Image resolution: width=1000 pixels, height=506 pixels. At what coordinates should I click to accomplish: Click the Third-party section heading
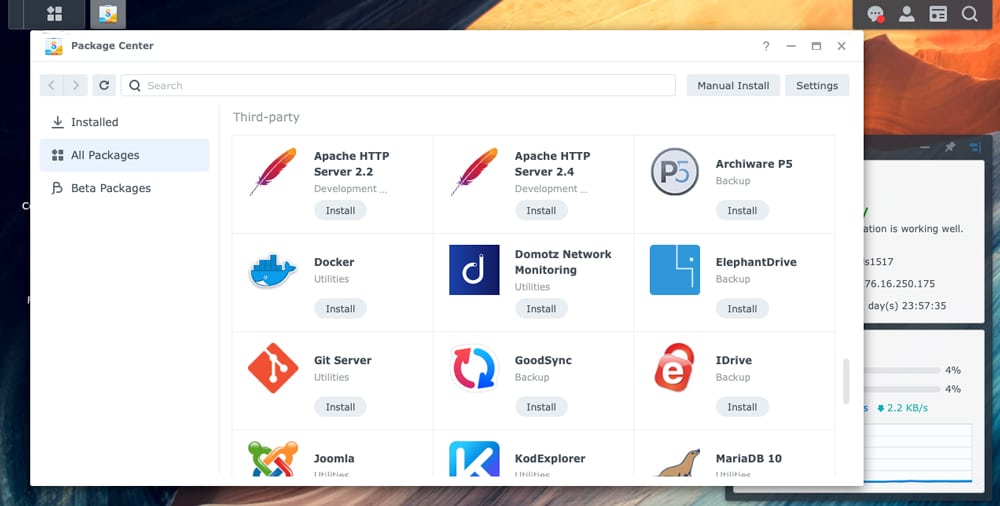click(x=266, y=117)
